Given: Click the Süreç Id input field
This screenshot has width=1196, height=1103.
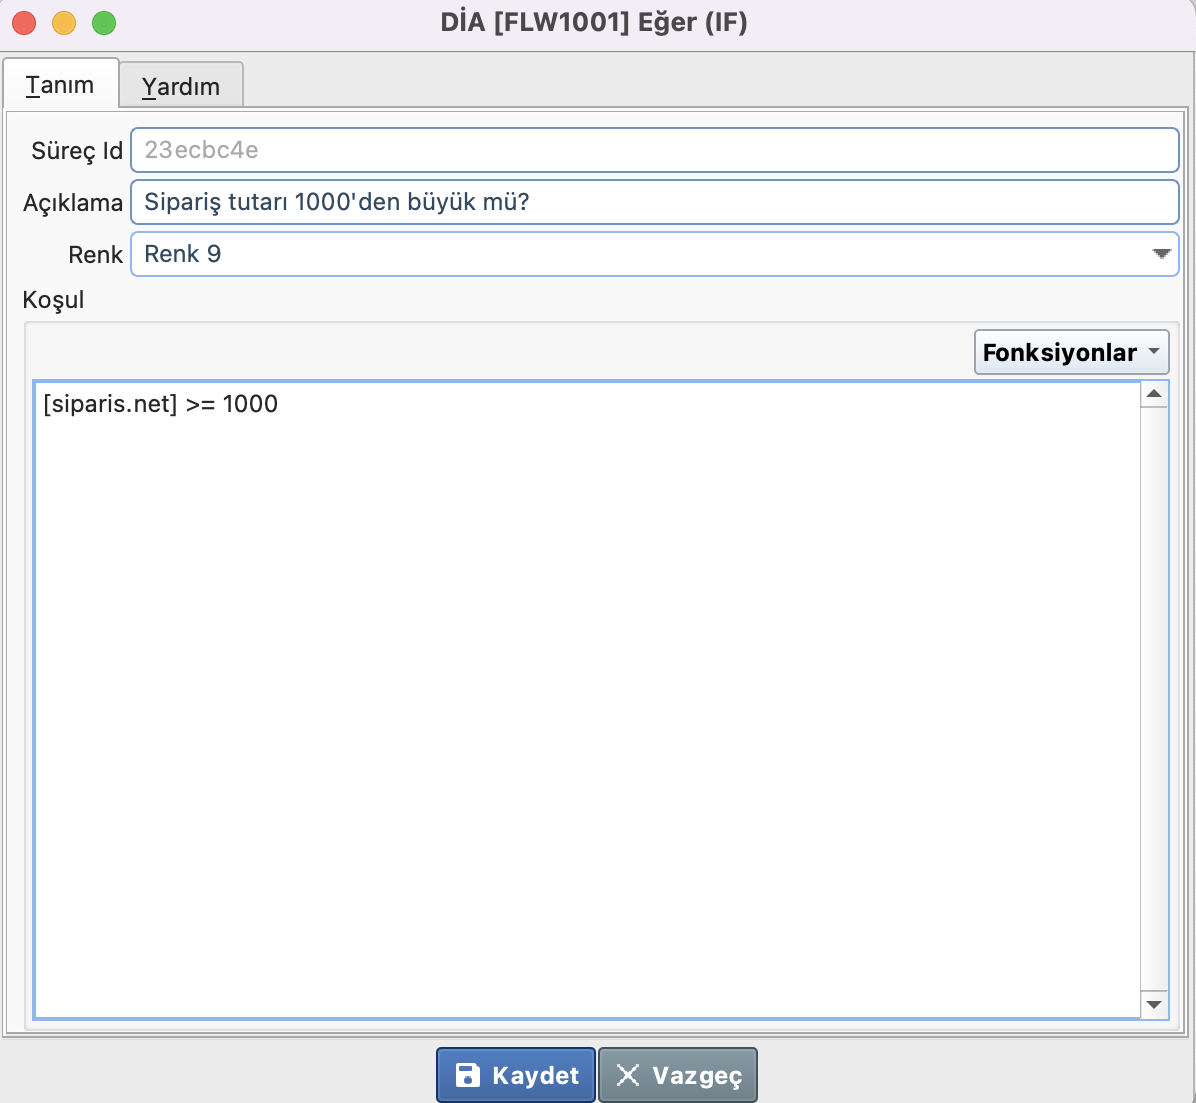Looking at the screenshot, I should click(654, 150).
